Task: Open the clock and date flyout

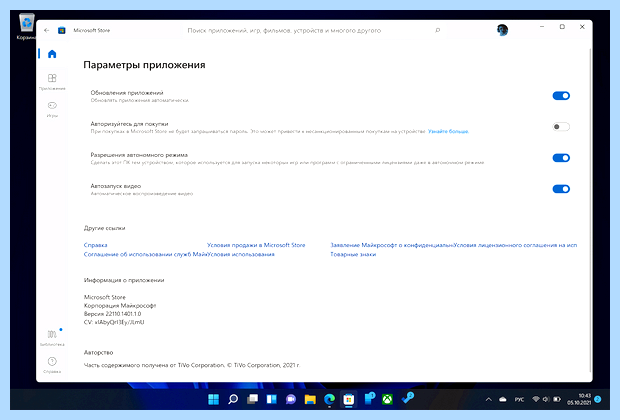Action: click(579, 399)
